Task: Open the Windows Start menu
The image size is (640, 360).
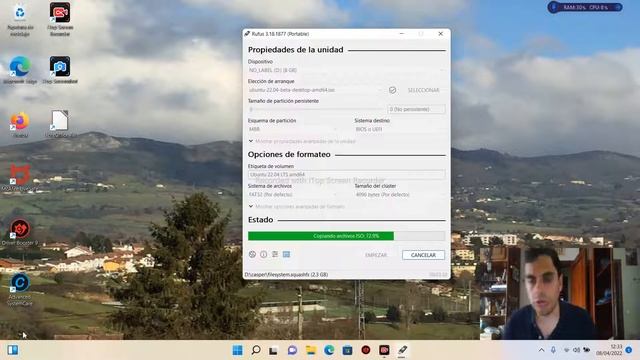Action: (237, 350)
